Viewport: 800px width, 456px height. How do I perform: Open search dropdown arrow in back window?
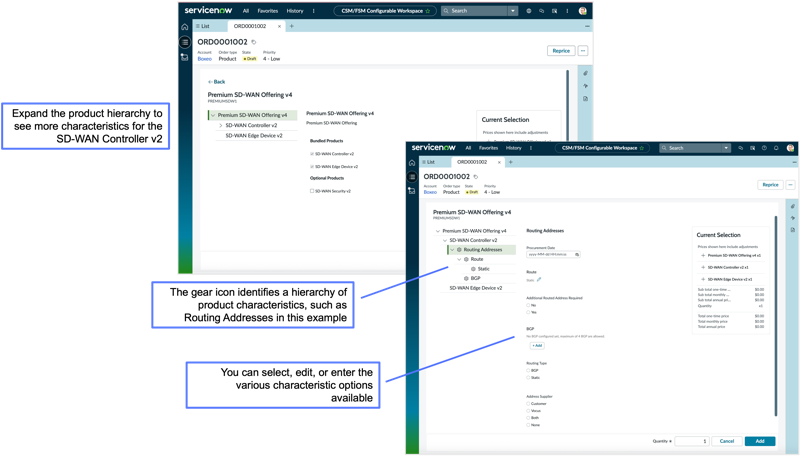point(513,11)
